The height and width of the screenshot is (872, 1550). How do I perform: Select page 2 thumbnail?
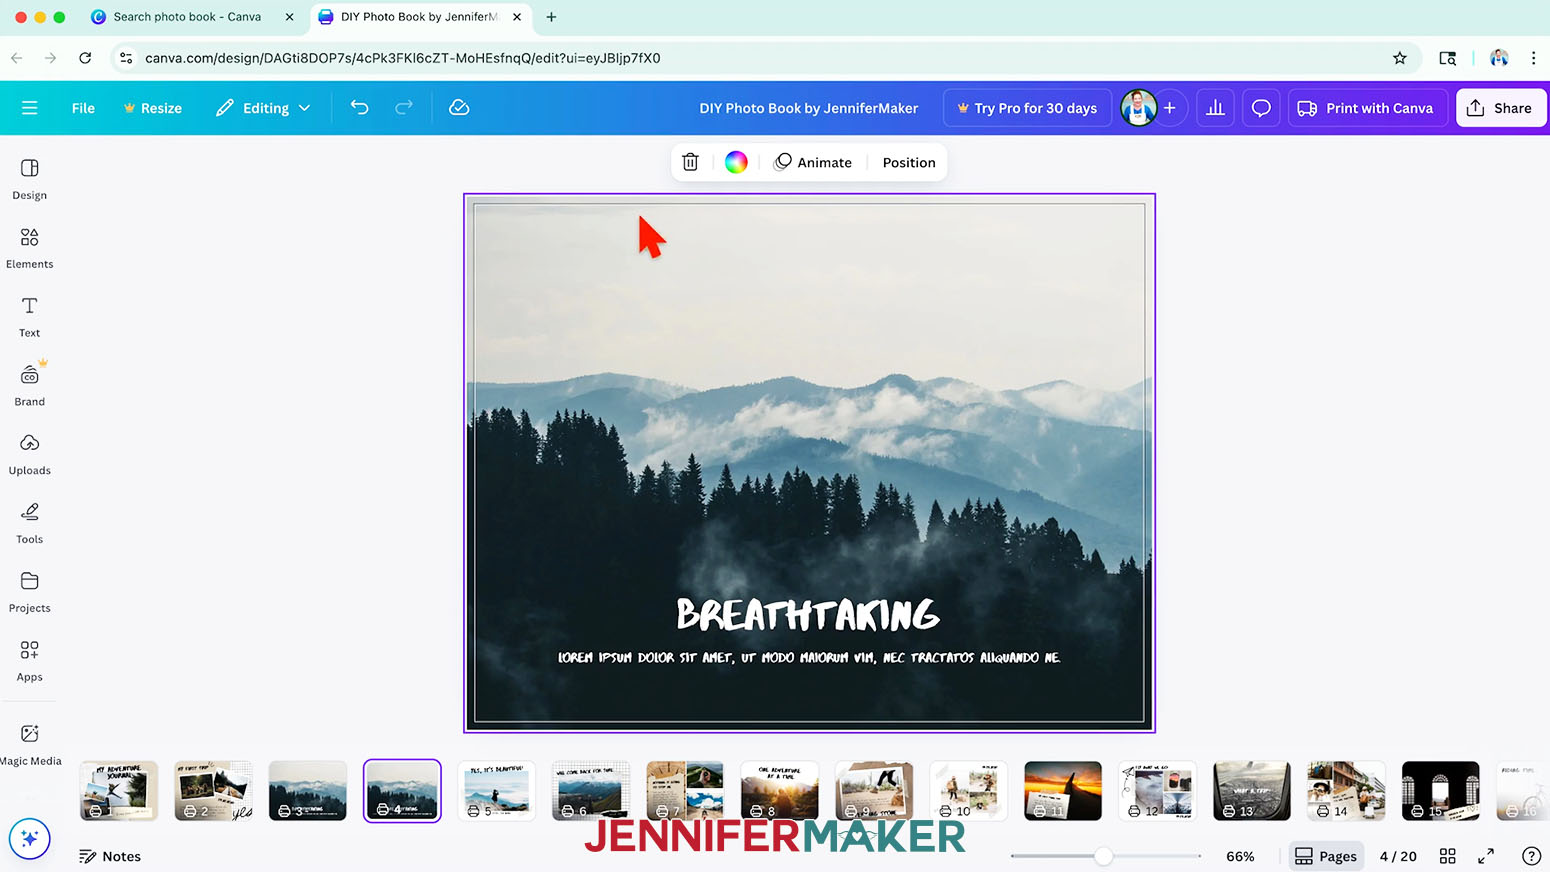click(213, 791)
